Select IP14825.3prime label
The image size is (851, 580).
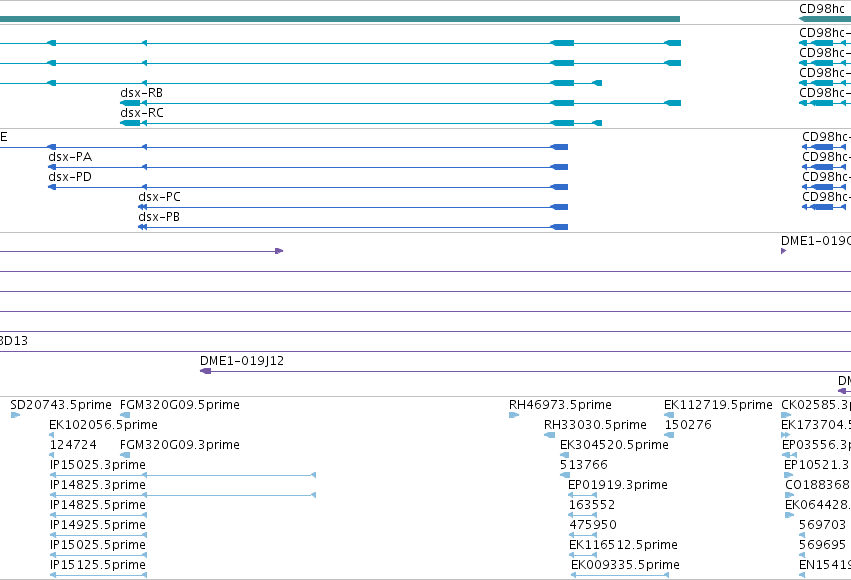point(98,485)
